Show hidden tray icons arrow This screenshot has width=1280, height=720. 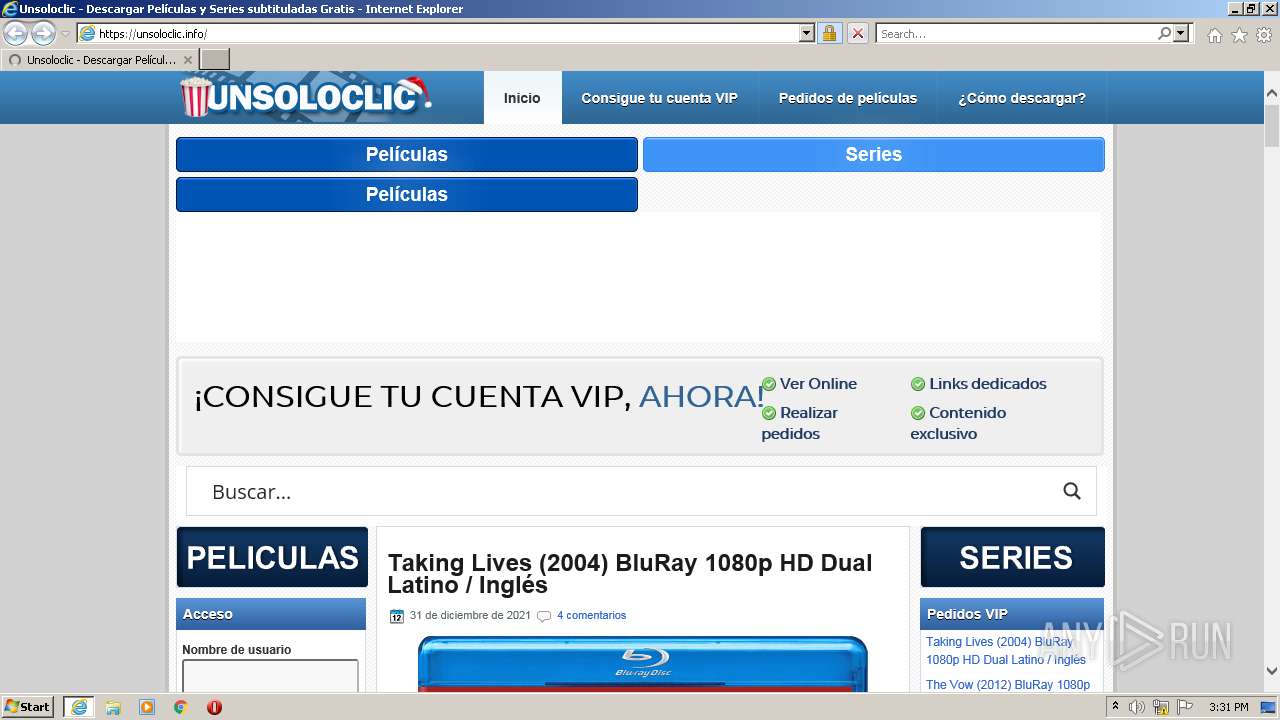point(1116,707)
